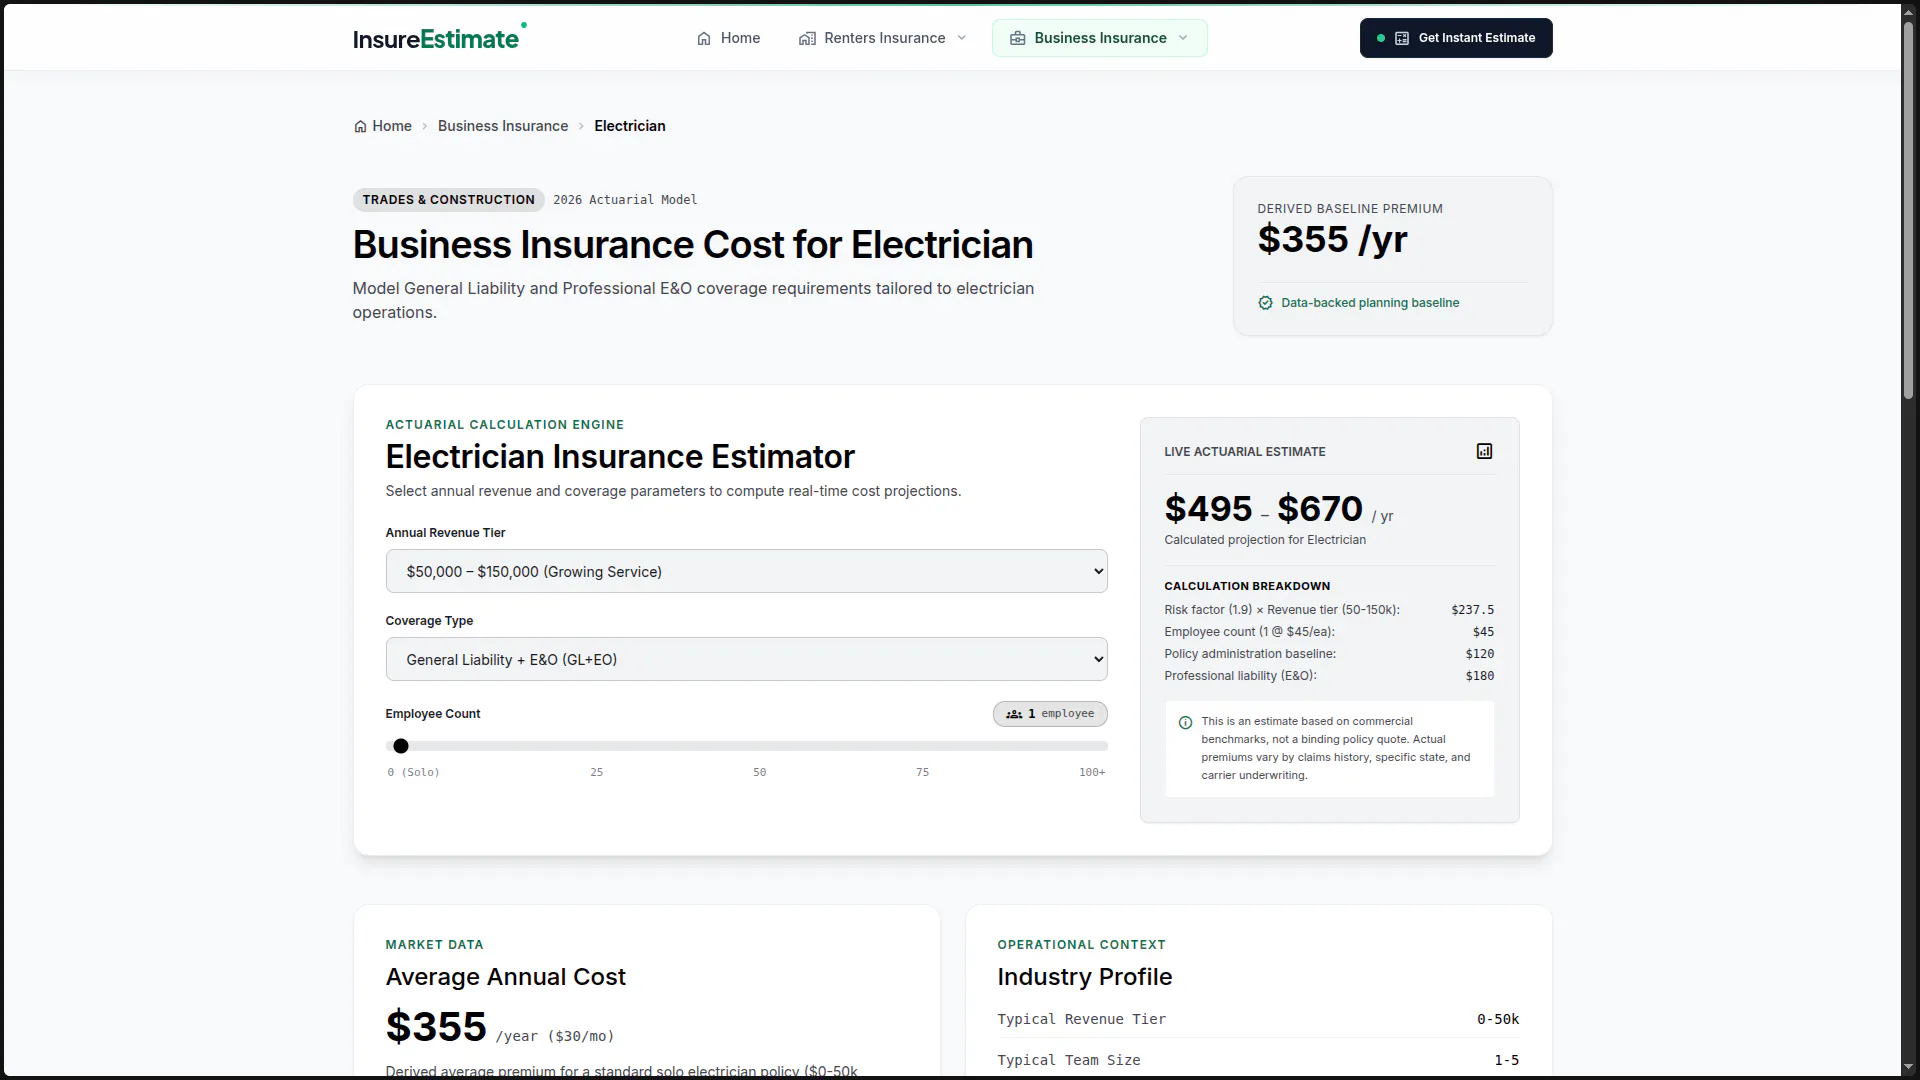Click the live estimate chart icon
This screenshot has height=1080, width=1920.
(1484, 451)
